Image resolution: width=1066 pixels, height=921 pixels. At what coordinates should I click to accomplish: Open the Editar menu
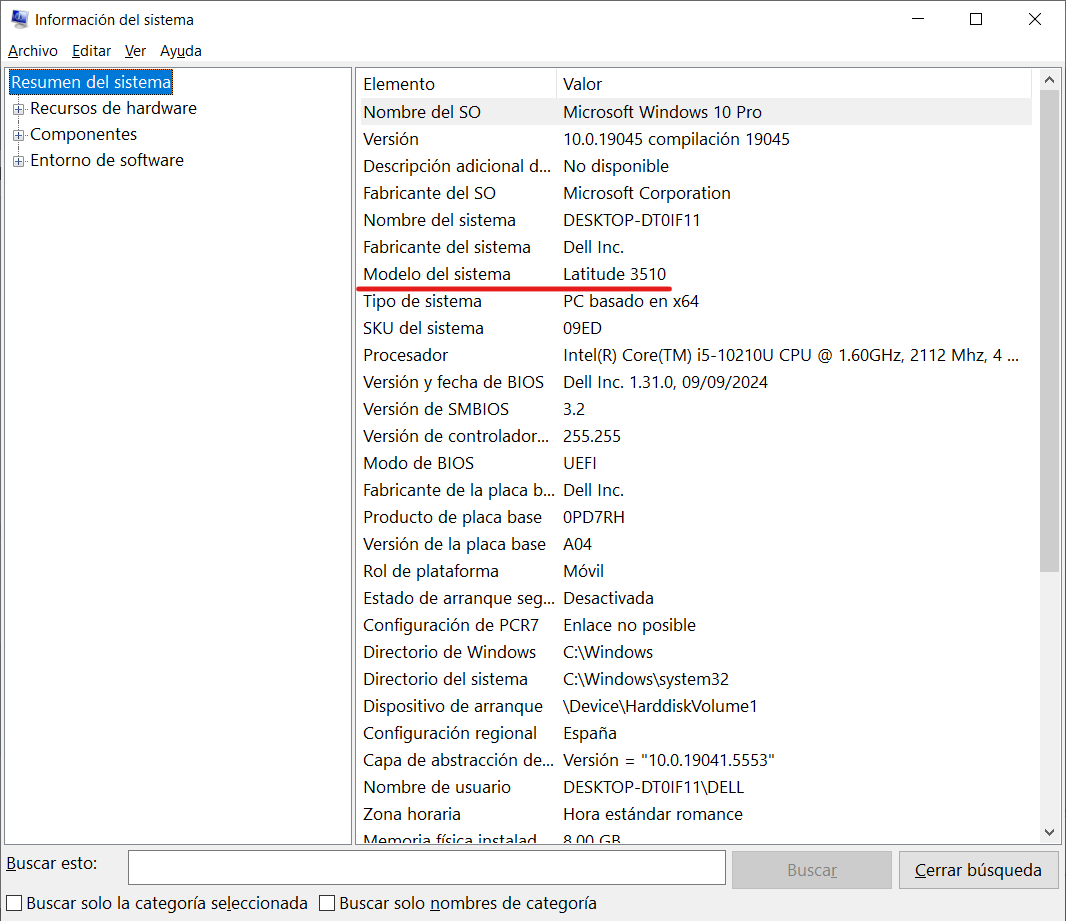[91, 51]
